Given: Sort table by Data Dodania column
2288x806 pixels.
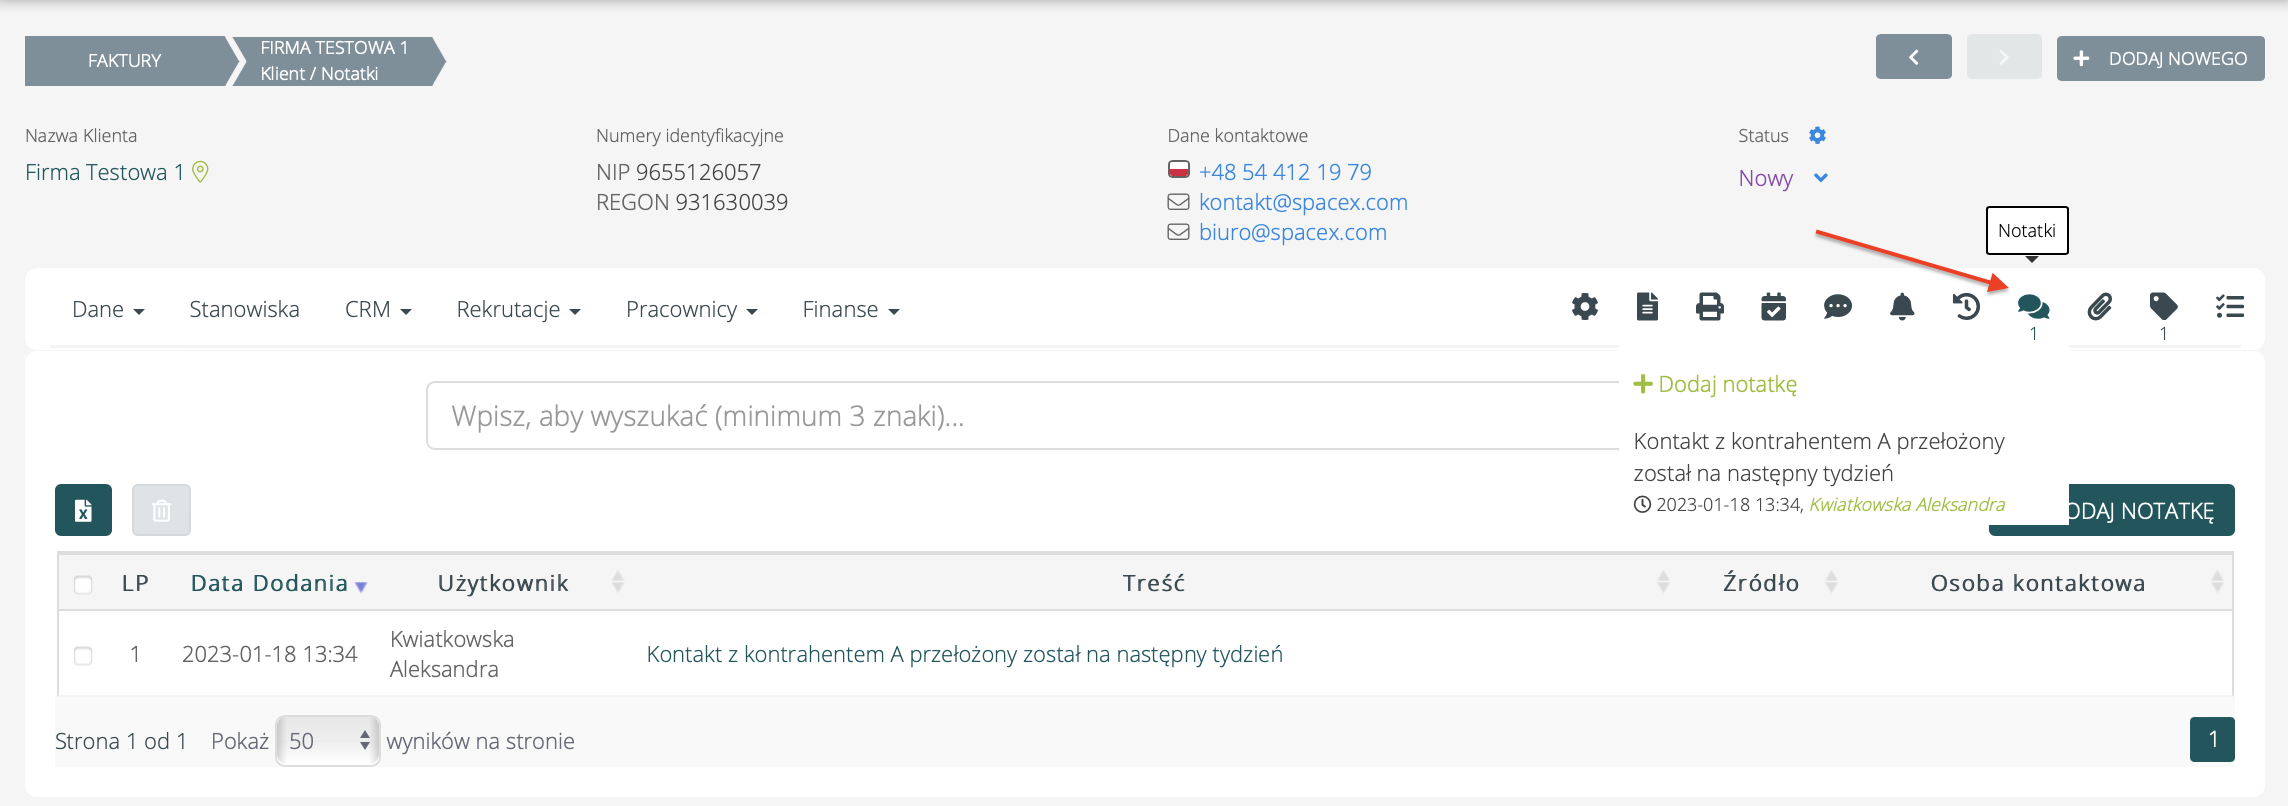Looking at the screenshot, I should tap(270, 584).
